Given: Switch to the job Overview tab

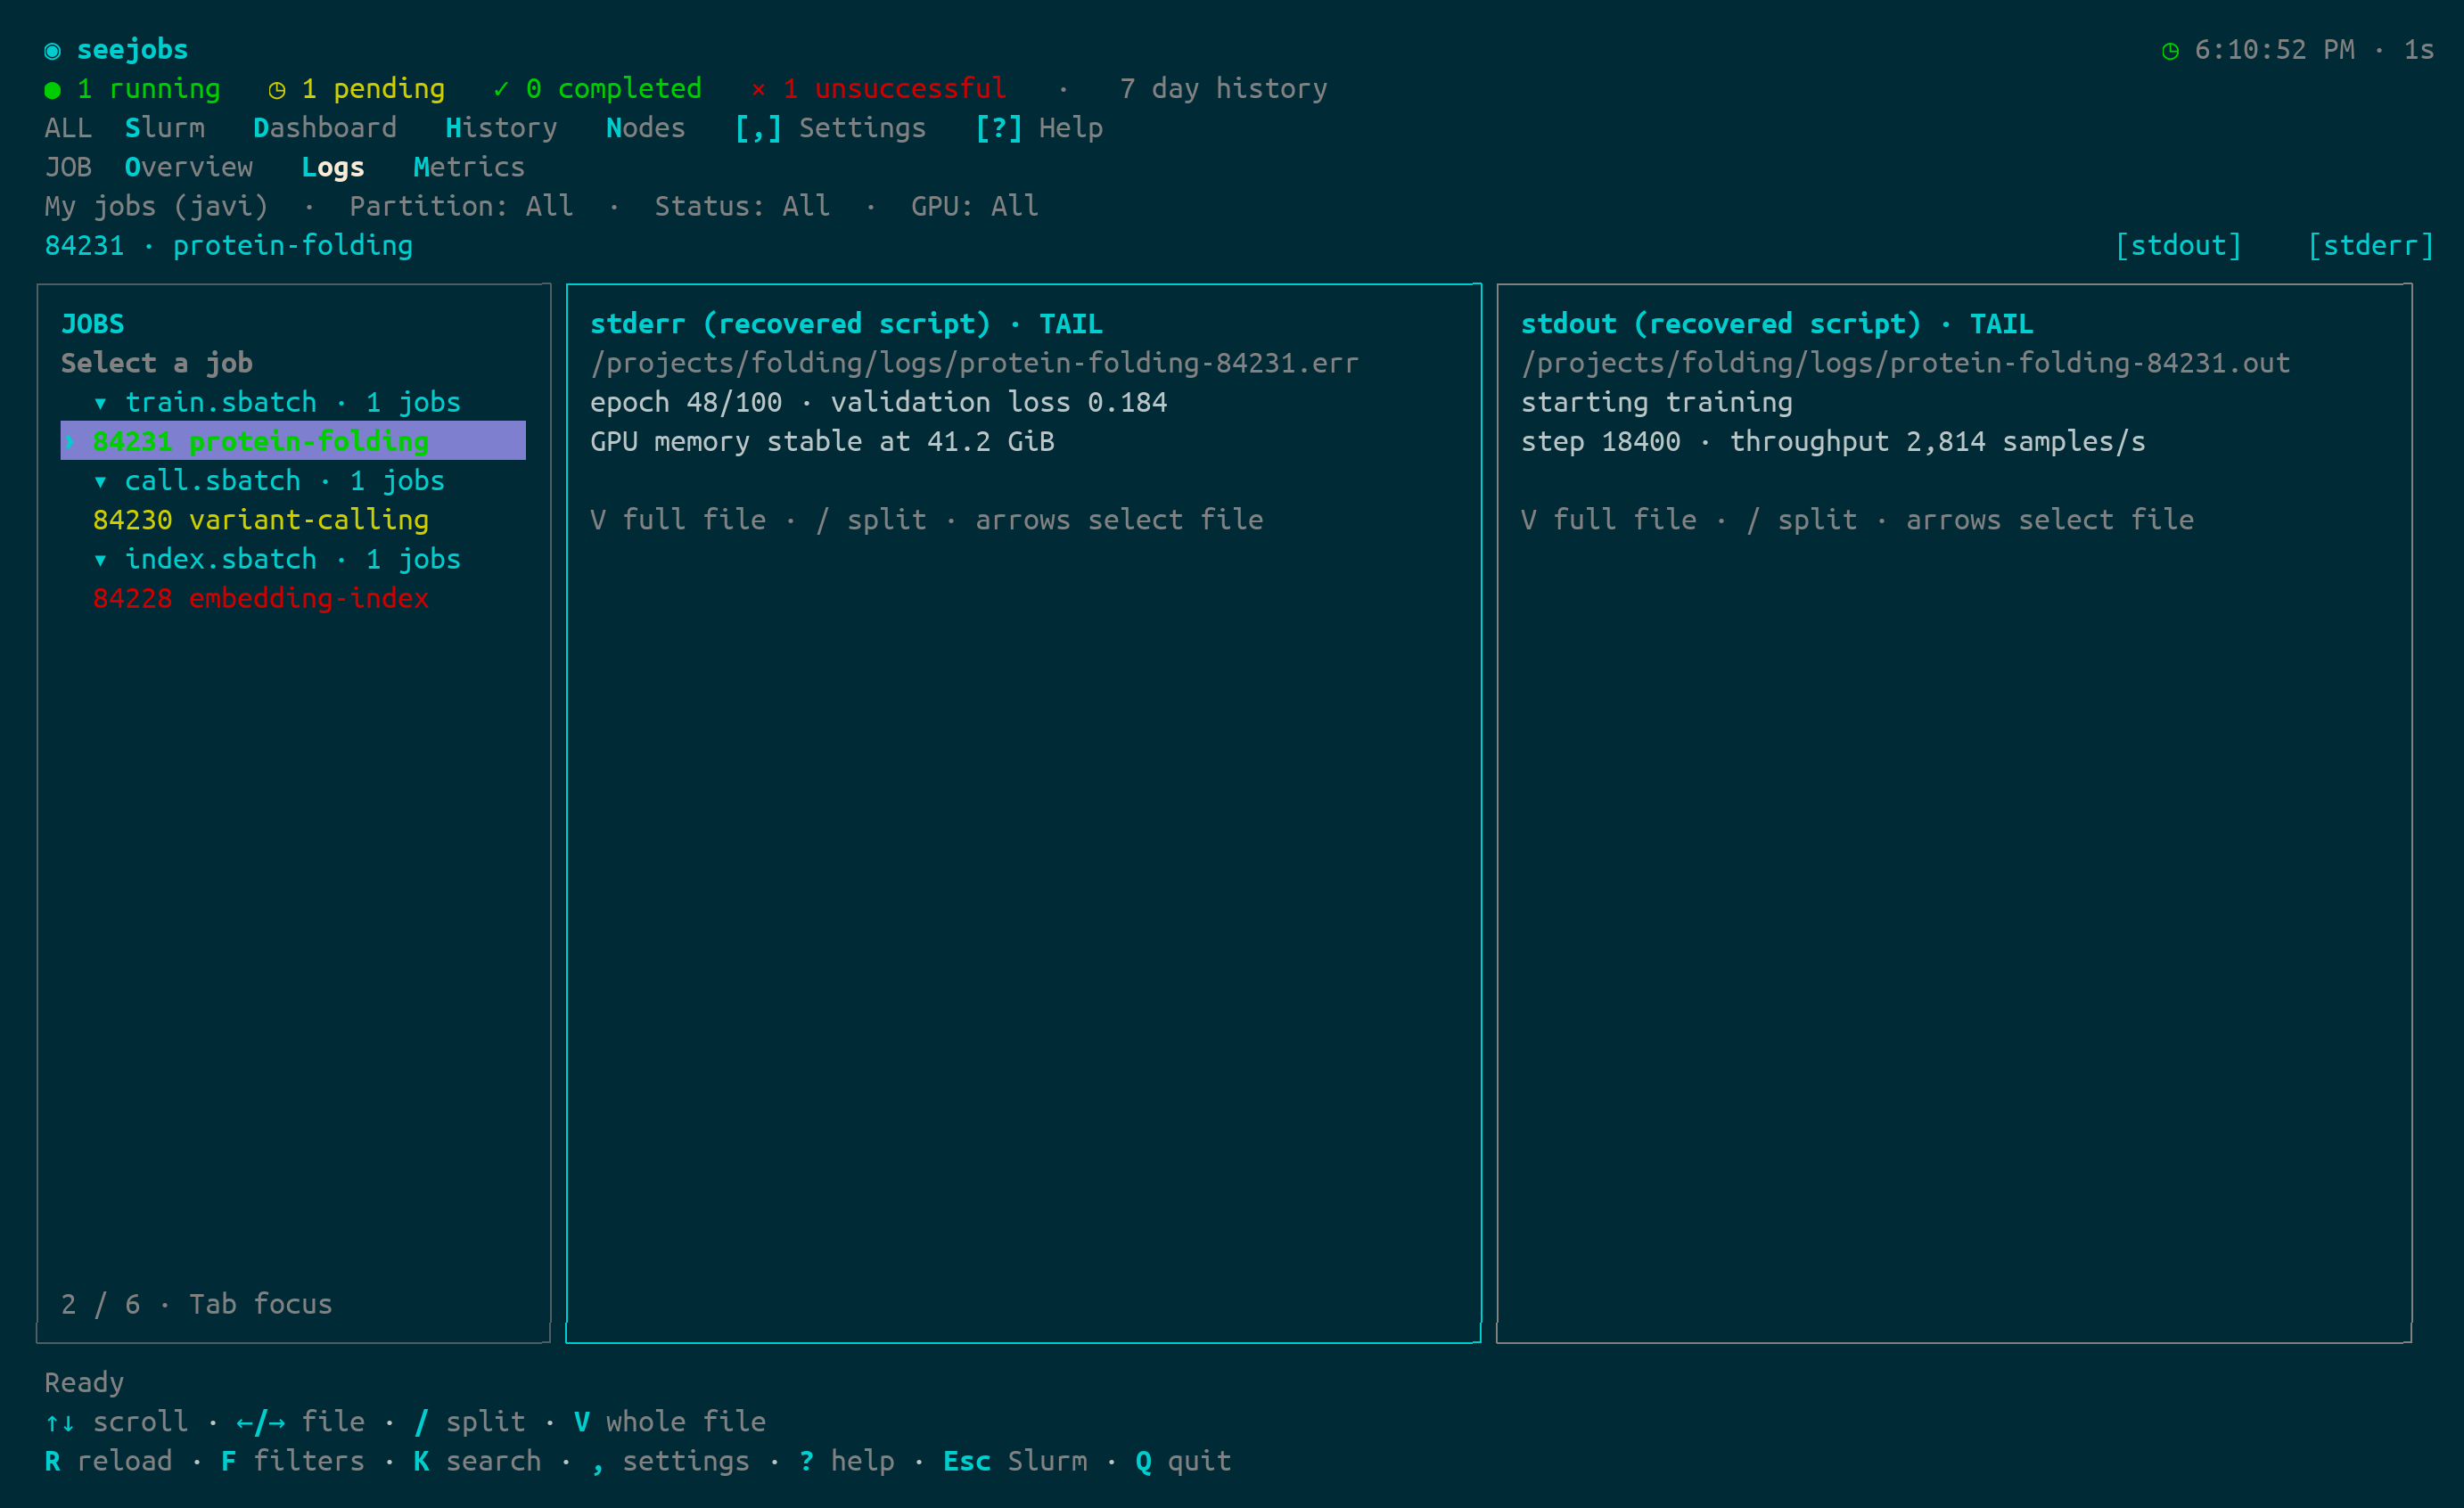Looking at the screenshot, I should 189,167.
